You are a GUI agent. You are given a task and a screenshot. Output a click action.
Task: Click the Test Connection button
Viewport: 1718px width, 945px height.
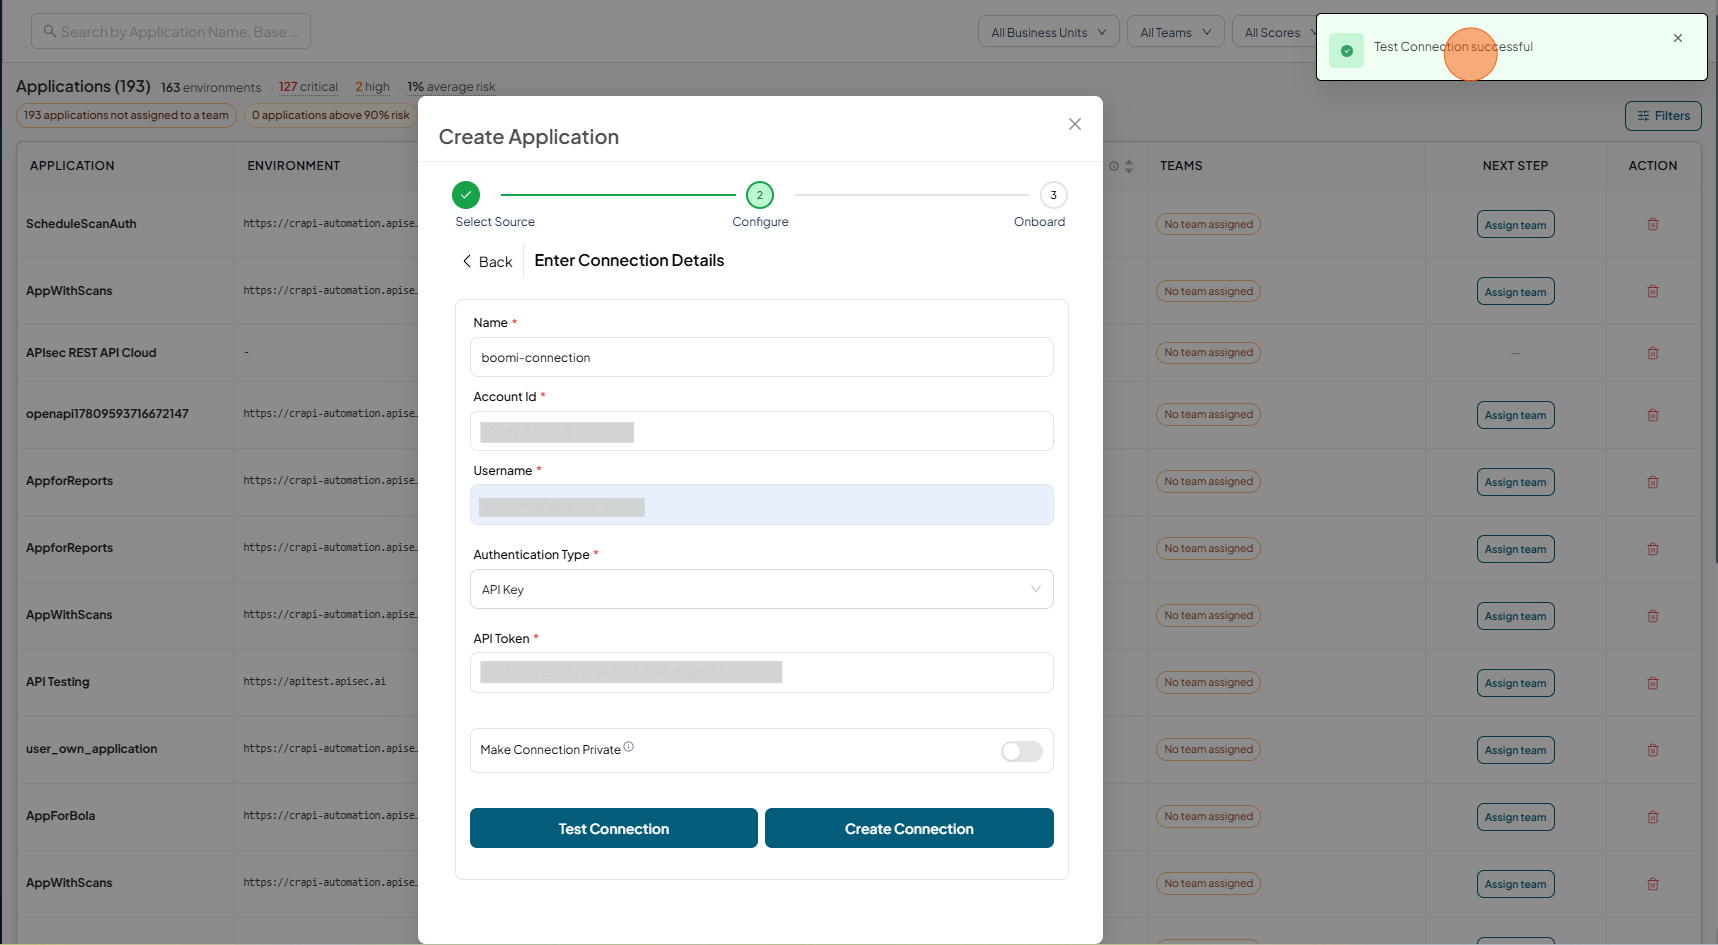click(614, 828)
